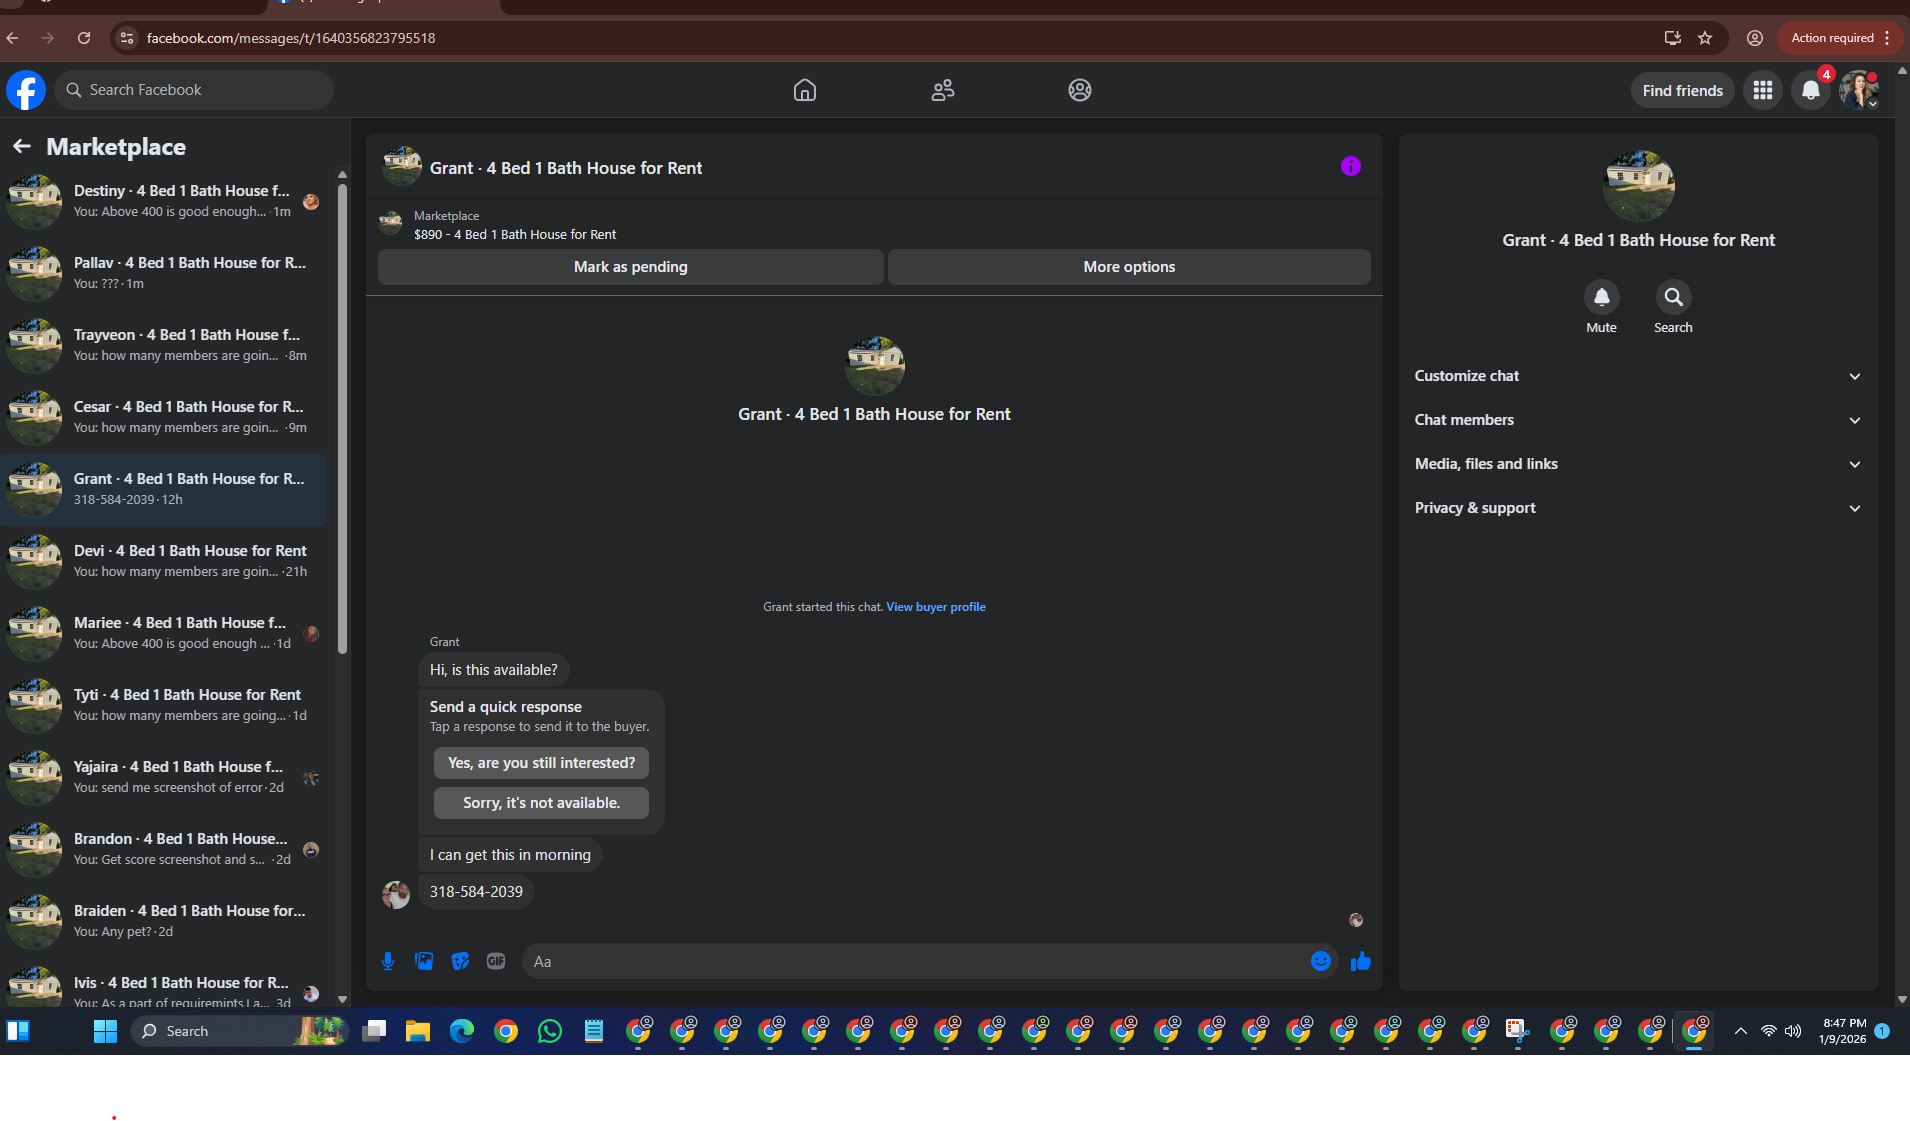Click More options button

coord(1129,267)
